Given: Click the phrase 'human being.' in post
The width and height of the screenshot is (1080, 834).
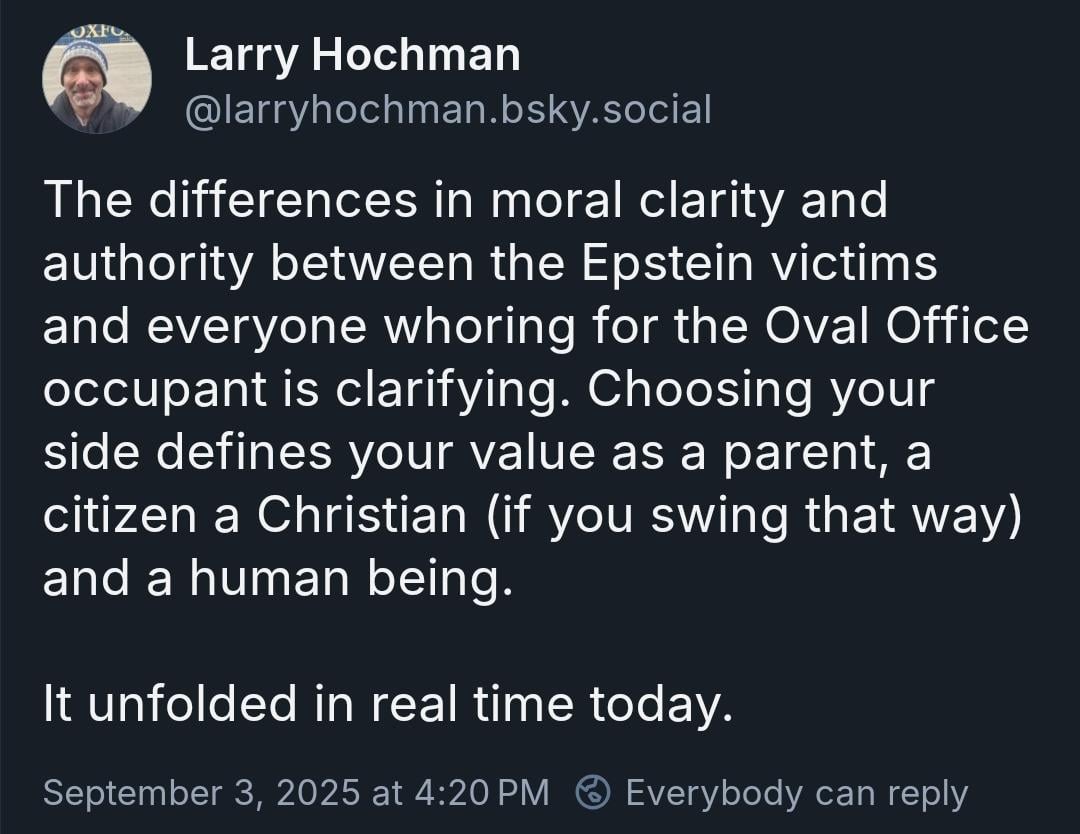Looking at the screenshot, I should tap(351, 577).
